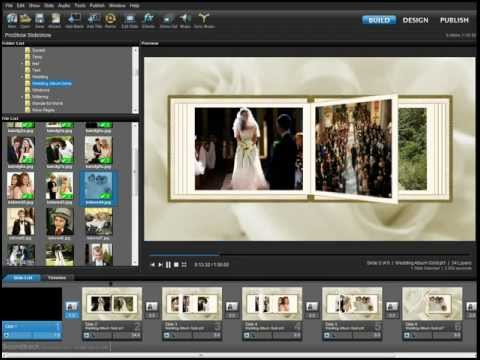
Task: Open the Window menu
Action: [117, 6]
